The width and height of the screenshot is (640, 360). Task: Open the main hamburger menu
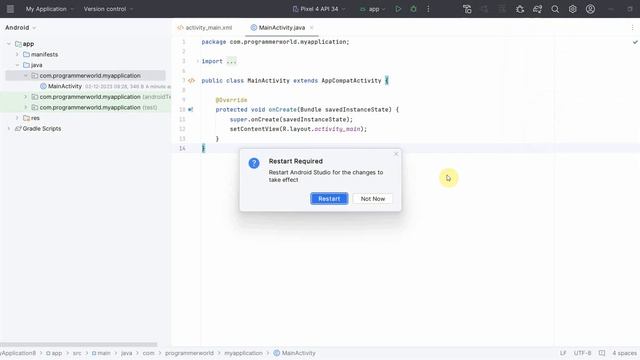(x=10, y=9)
